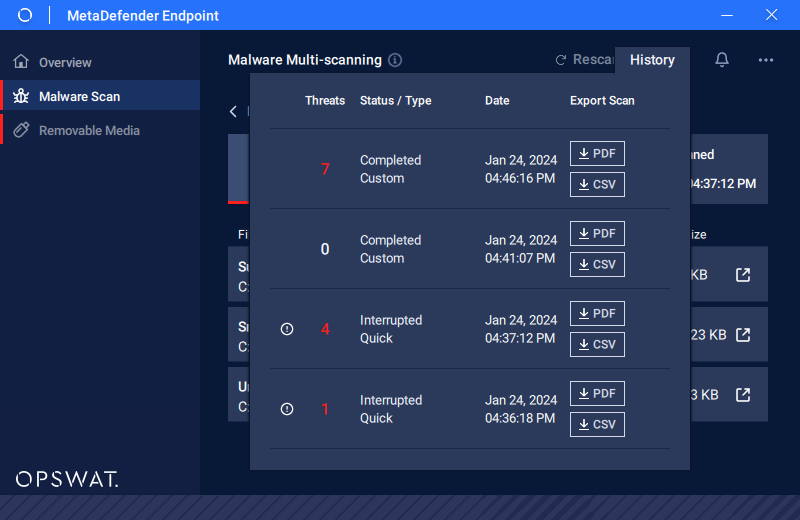Click the Status / Type column header
Screen dimensions: 800x520
[395, 101]
